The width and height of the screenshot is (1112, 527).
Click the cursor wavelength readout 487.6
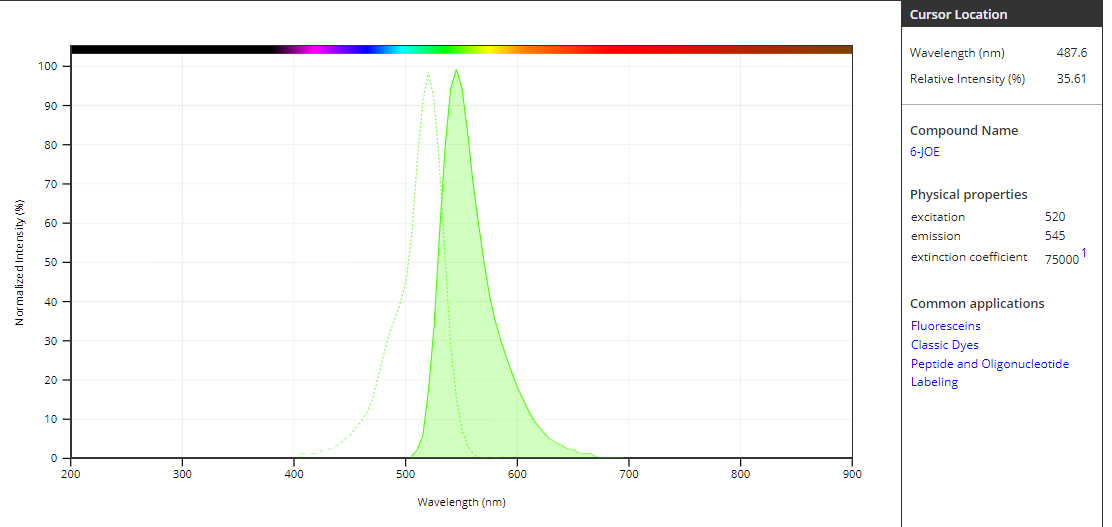(1071, 53)
